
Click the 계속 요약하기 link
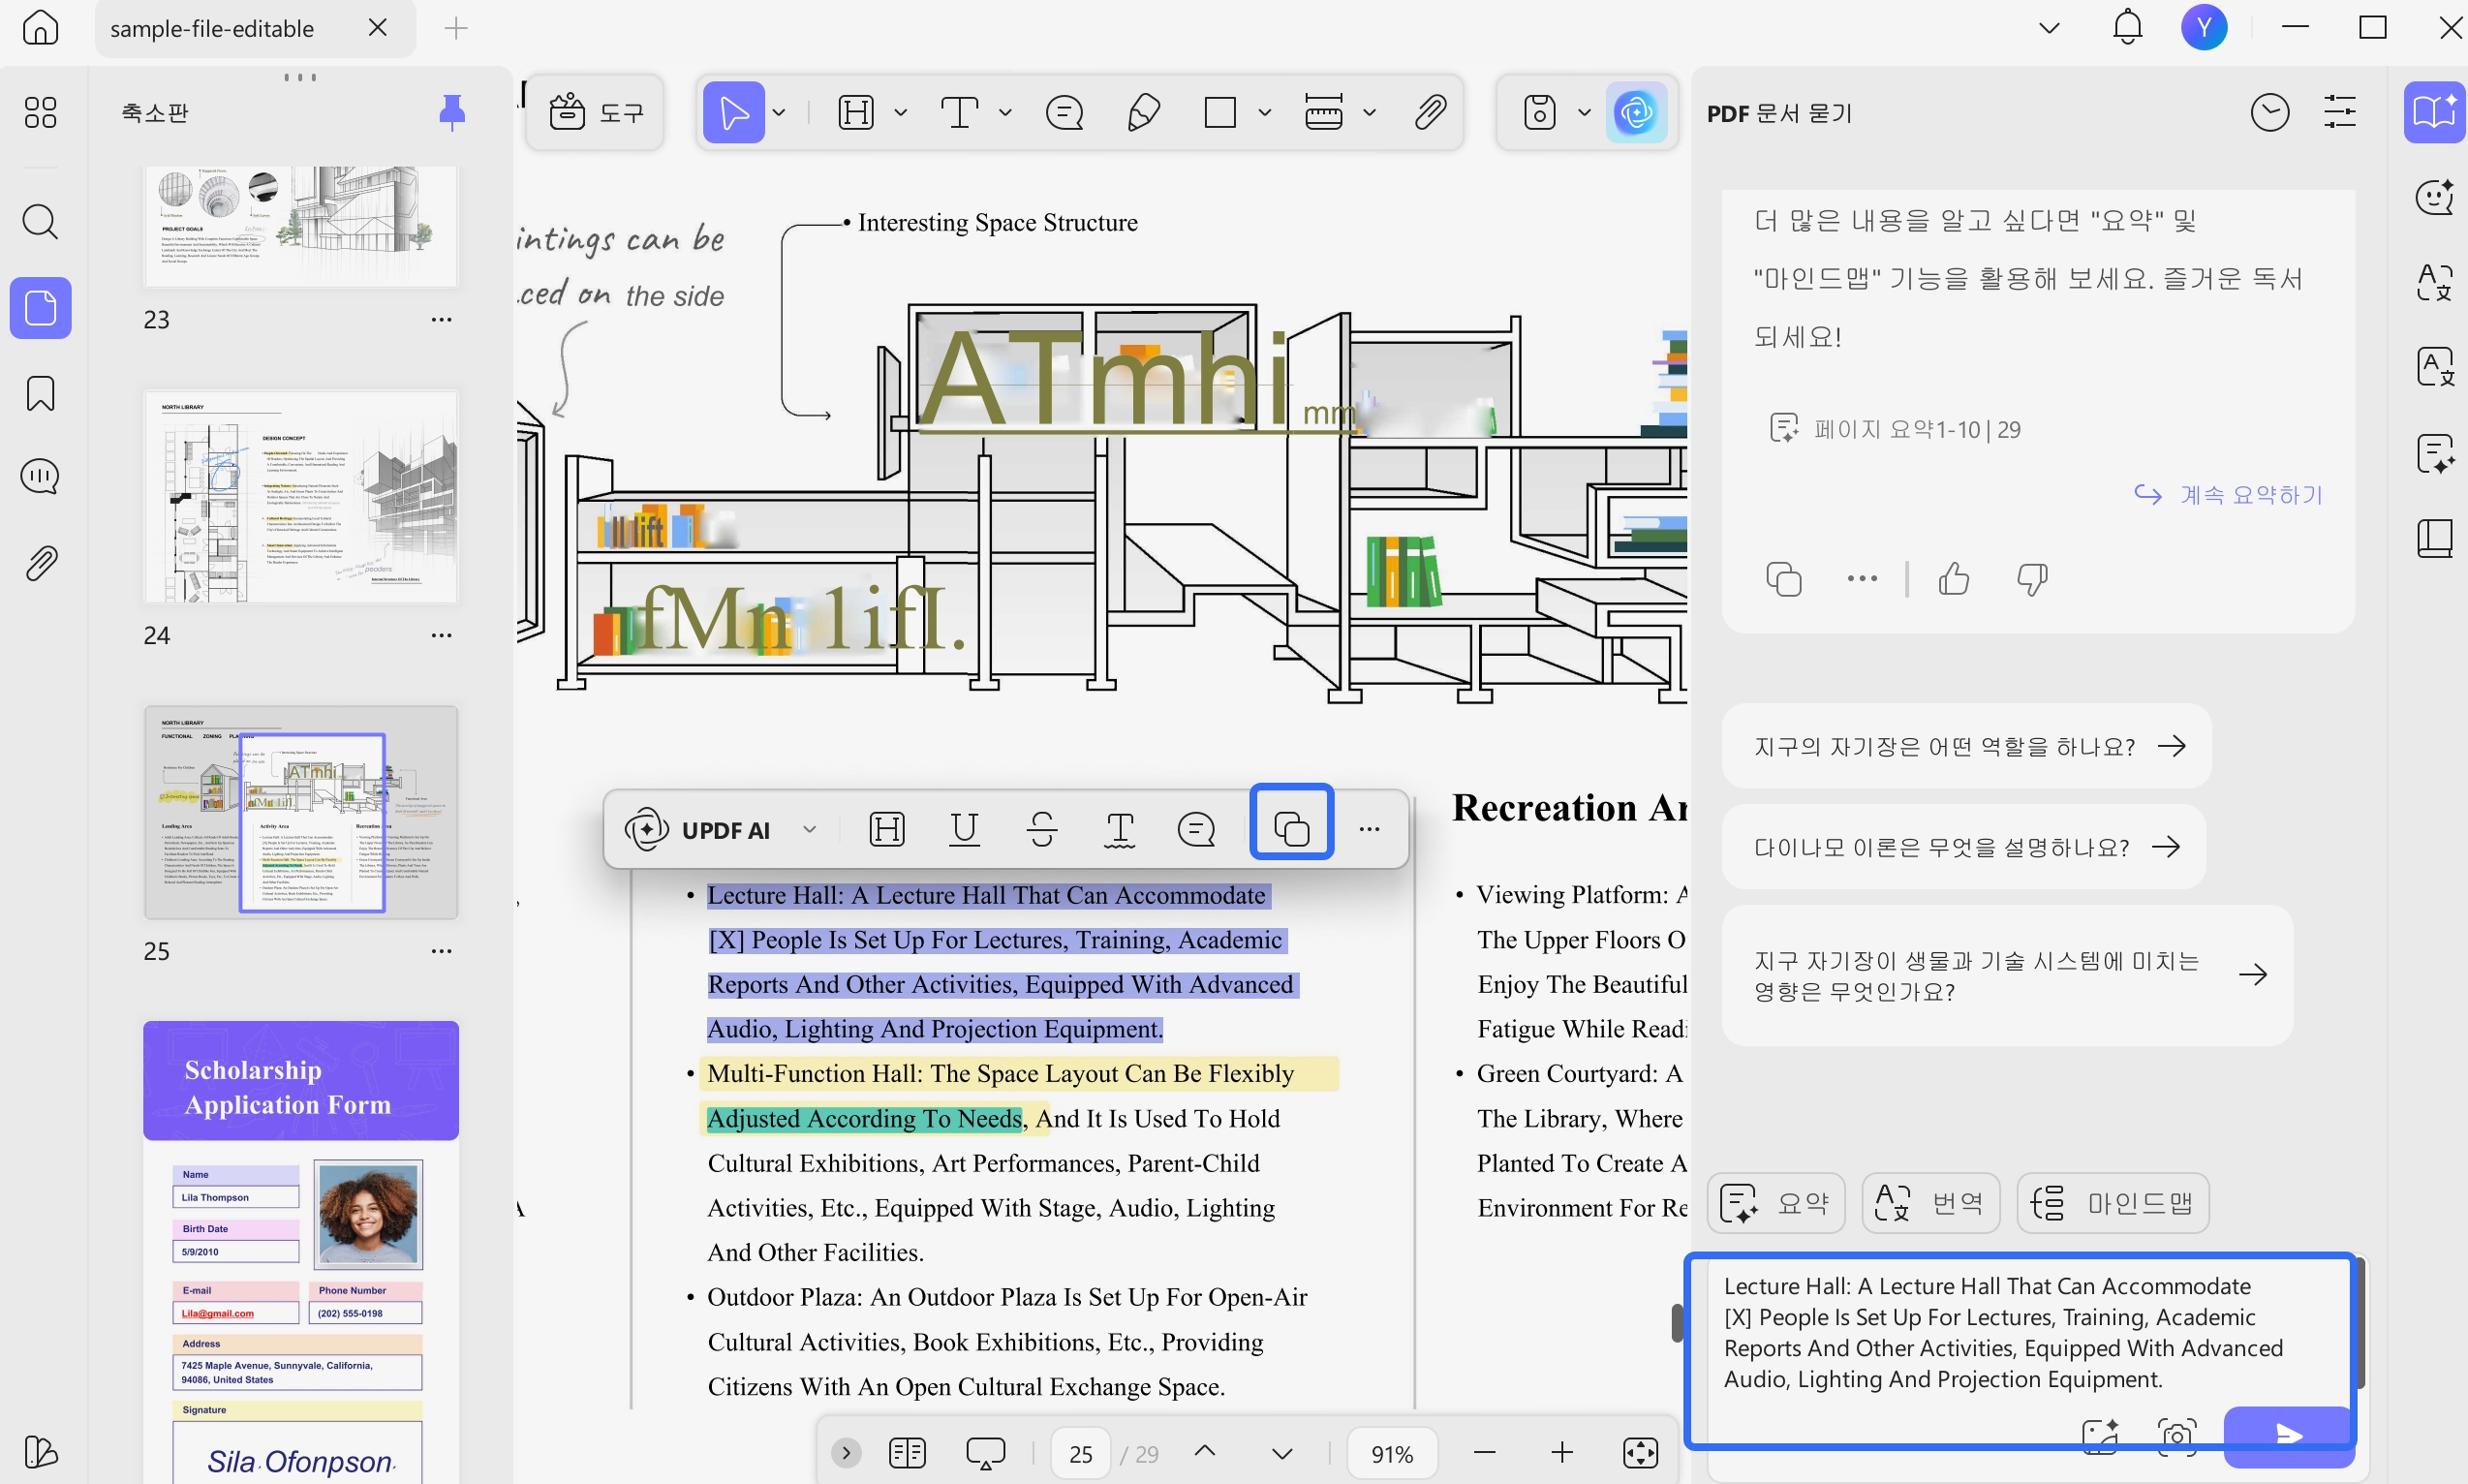coord(2228,494)
